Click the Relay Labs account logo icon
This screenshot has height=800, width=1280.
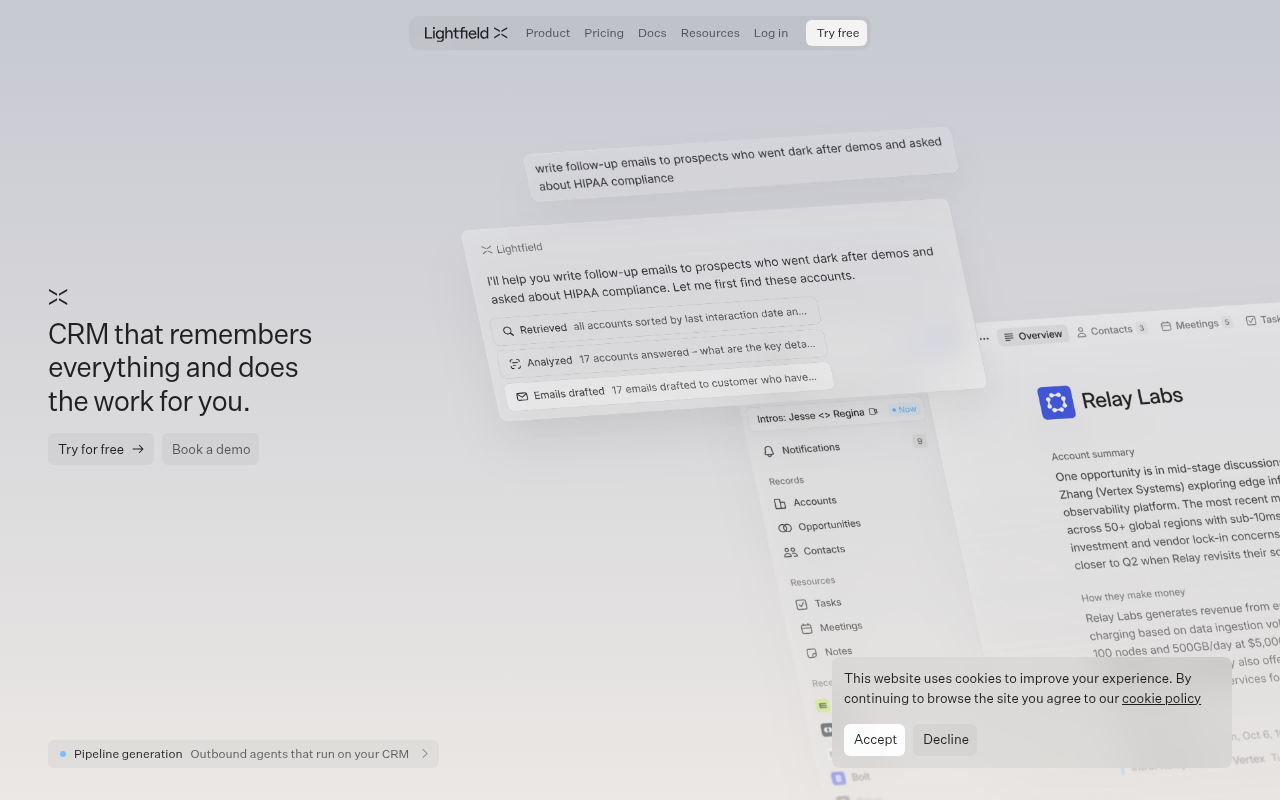(1056, 403)
